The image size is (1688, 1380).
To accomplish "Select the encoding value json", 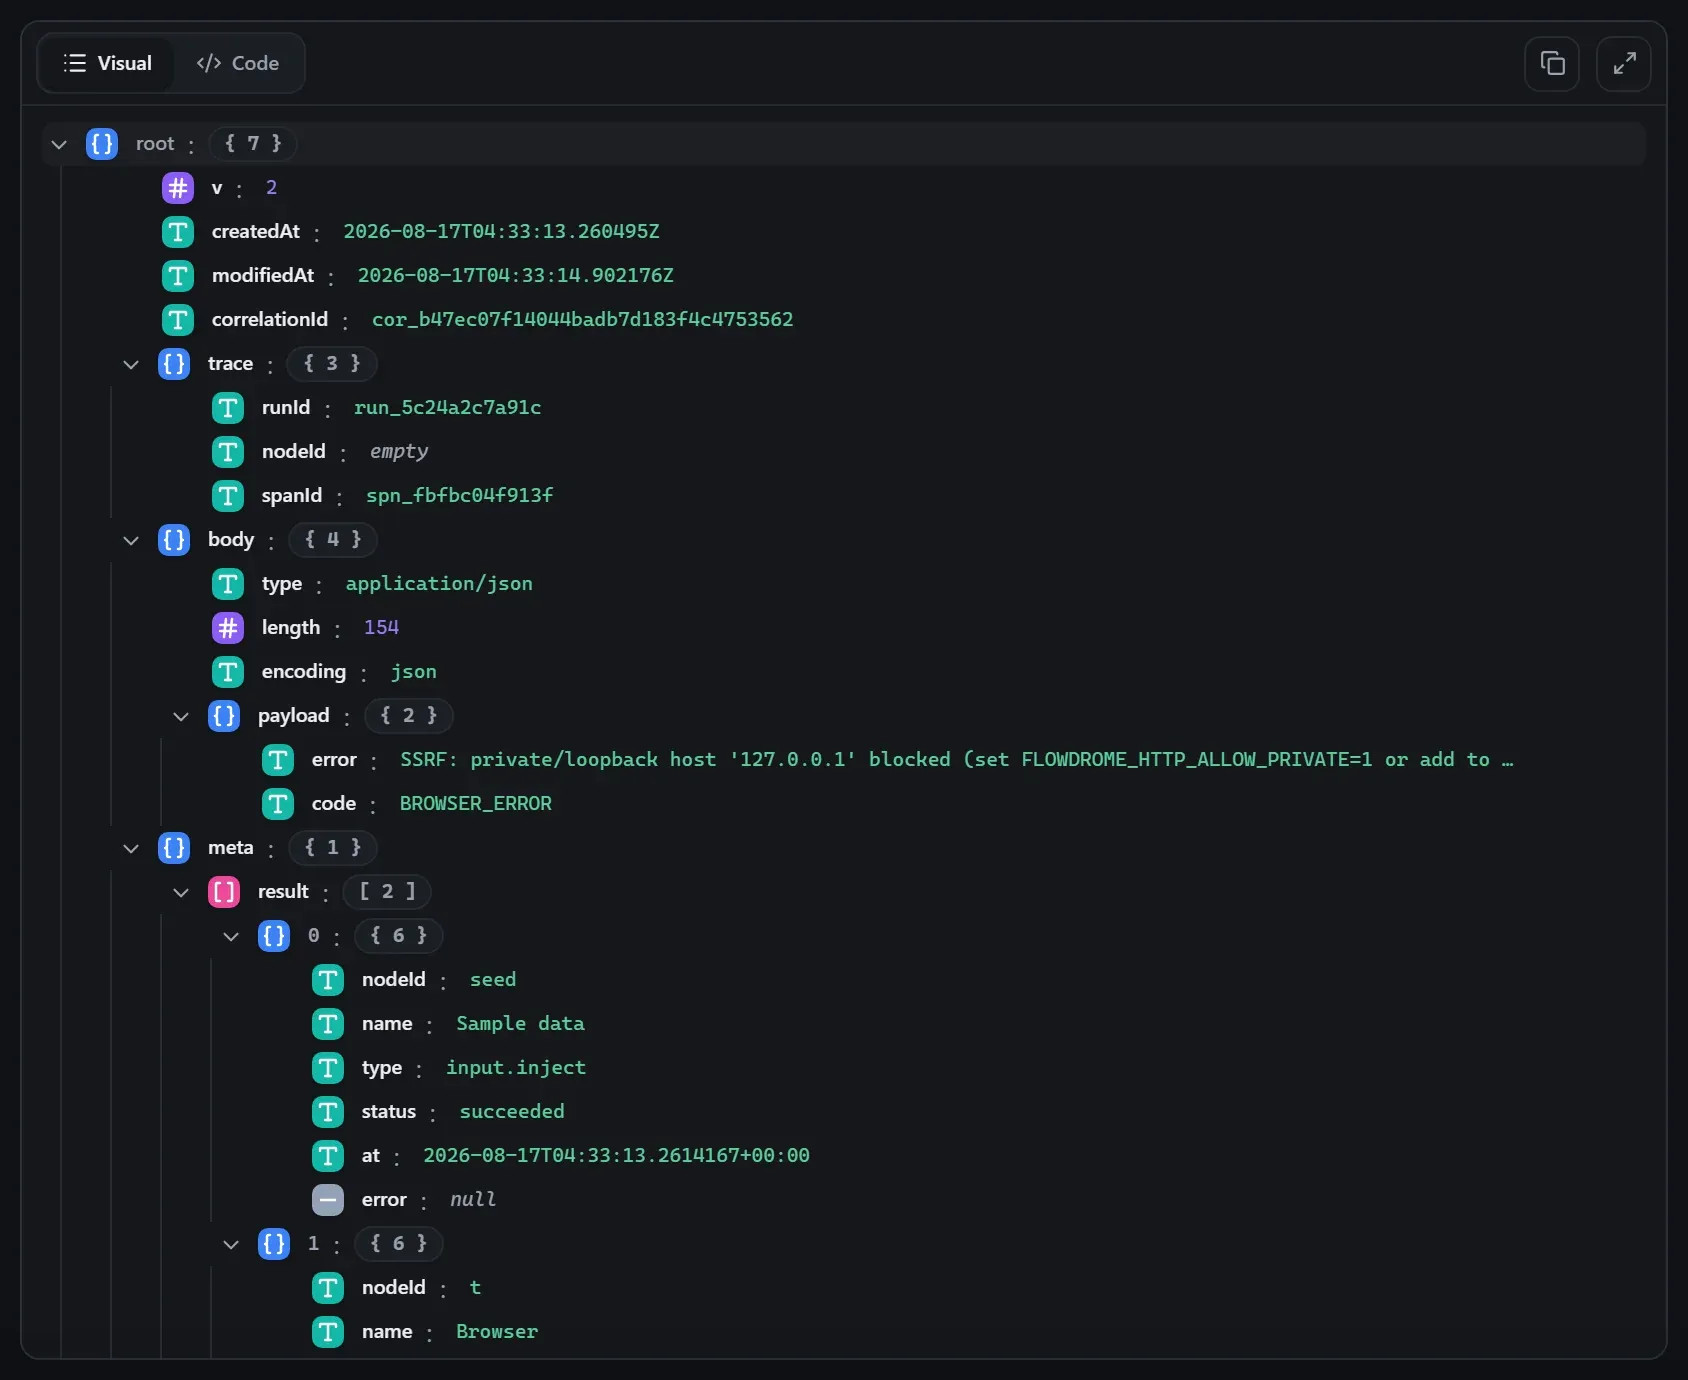I will 414,672.
